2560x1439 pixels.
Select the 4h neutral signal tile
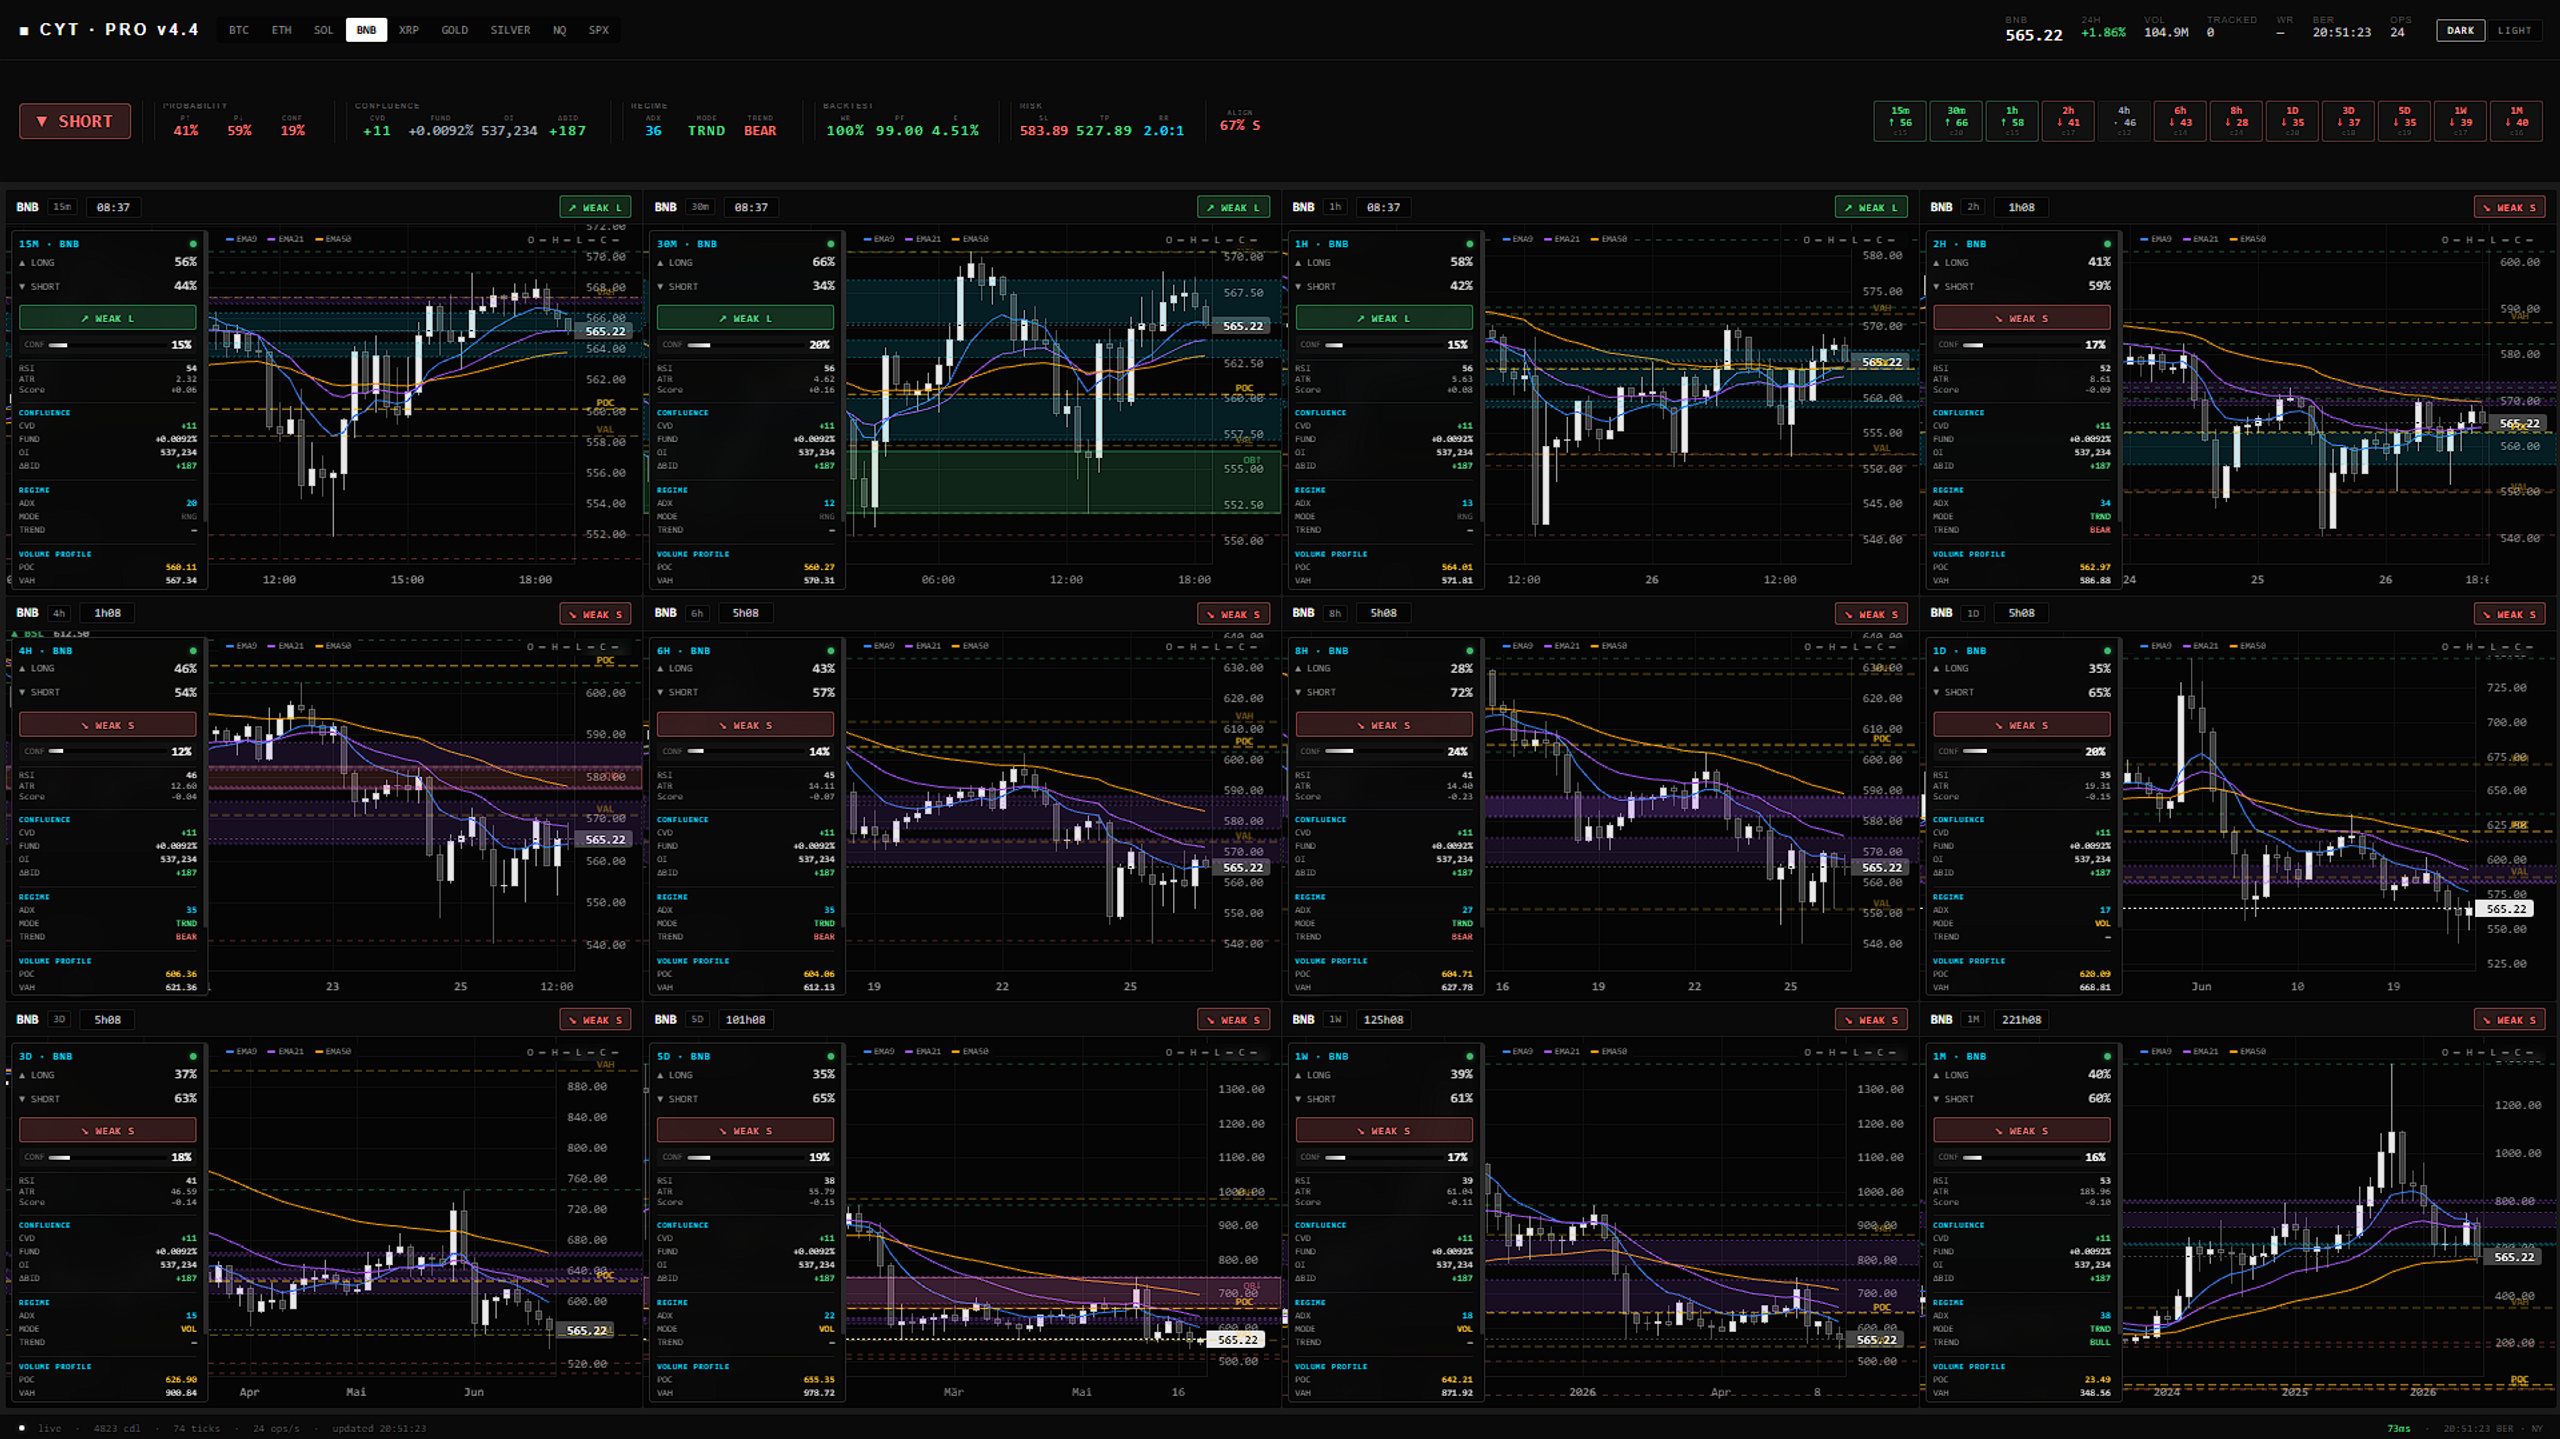(x=2123, y=121)
